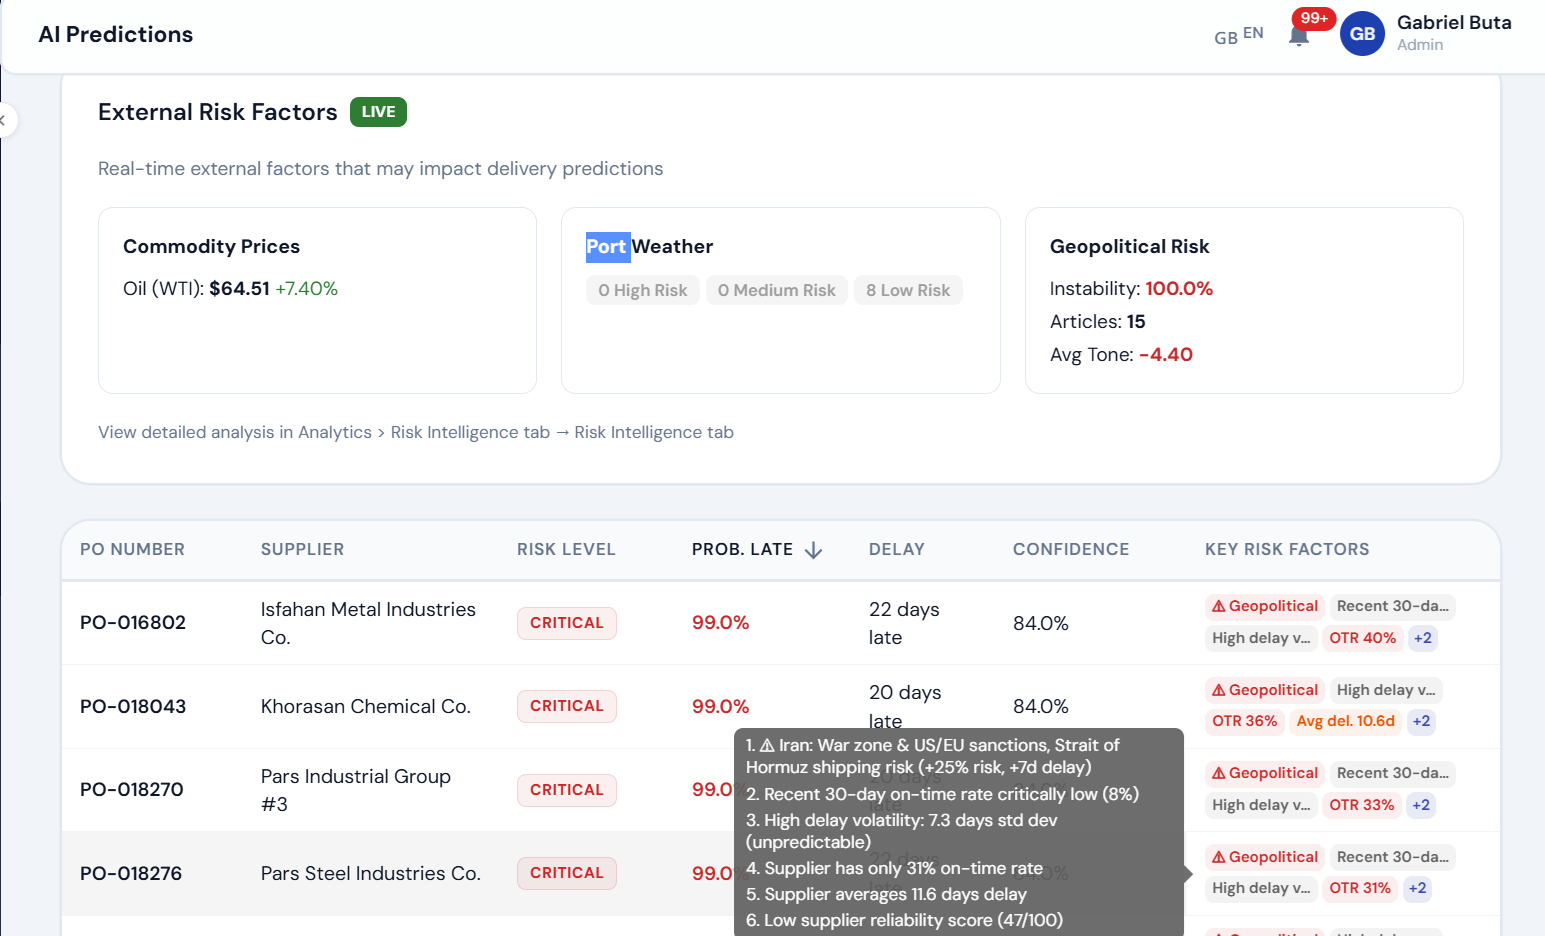Click the truncated Recent 30-da... chip on PO-016802
Screen dimensions: 1545x936
1392,605
